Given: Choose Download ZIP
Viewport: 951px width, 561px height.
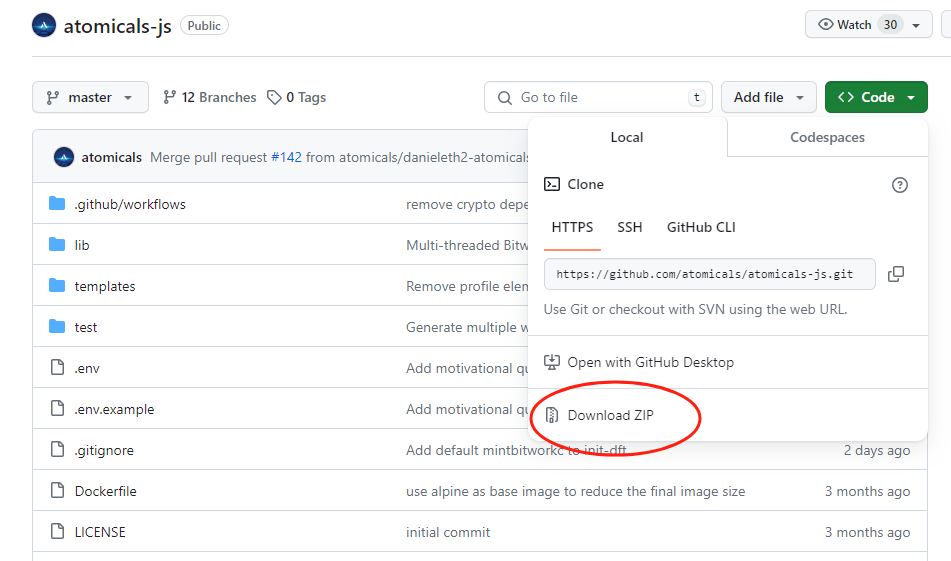Looking at the screenshot, I should tap(610, 415).
